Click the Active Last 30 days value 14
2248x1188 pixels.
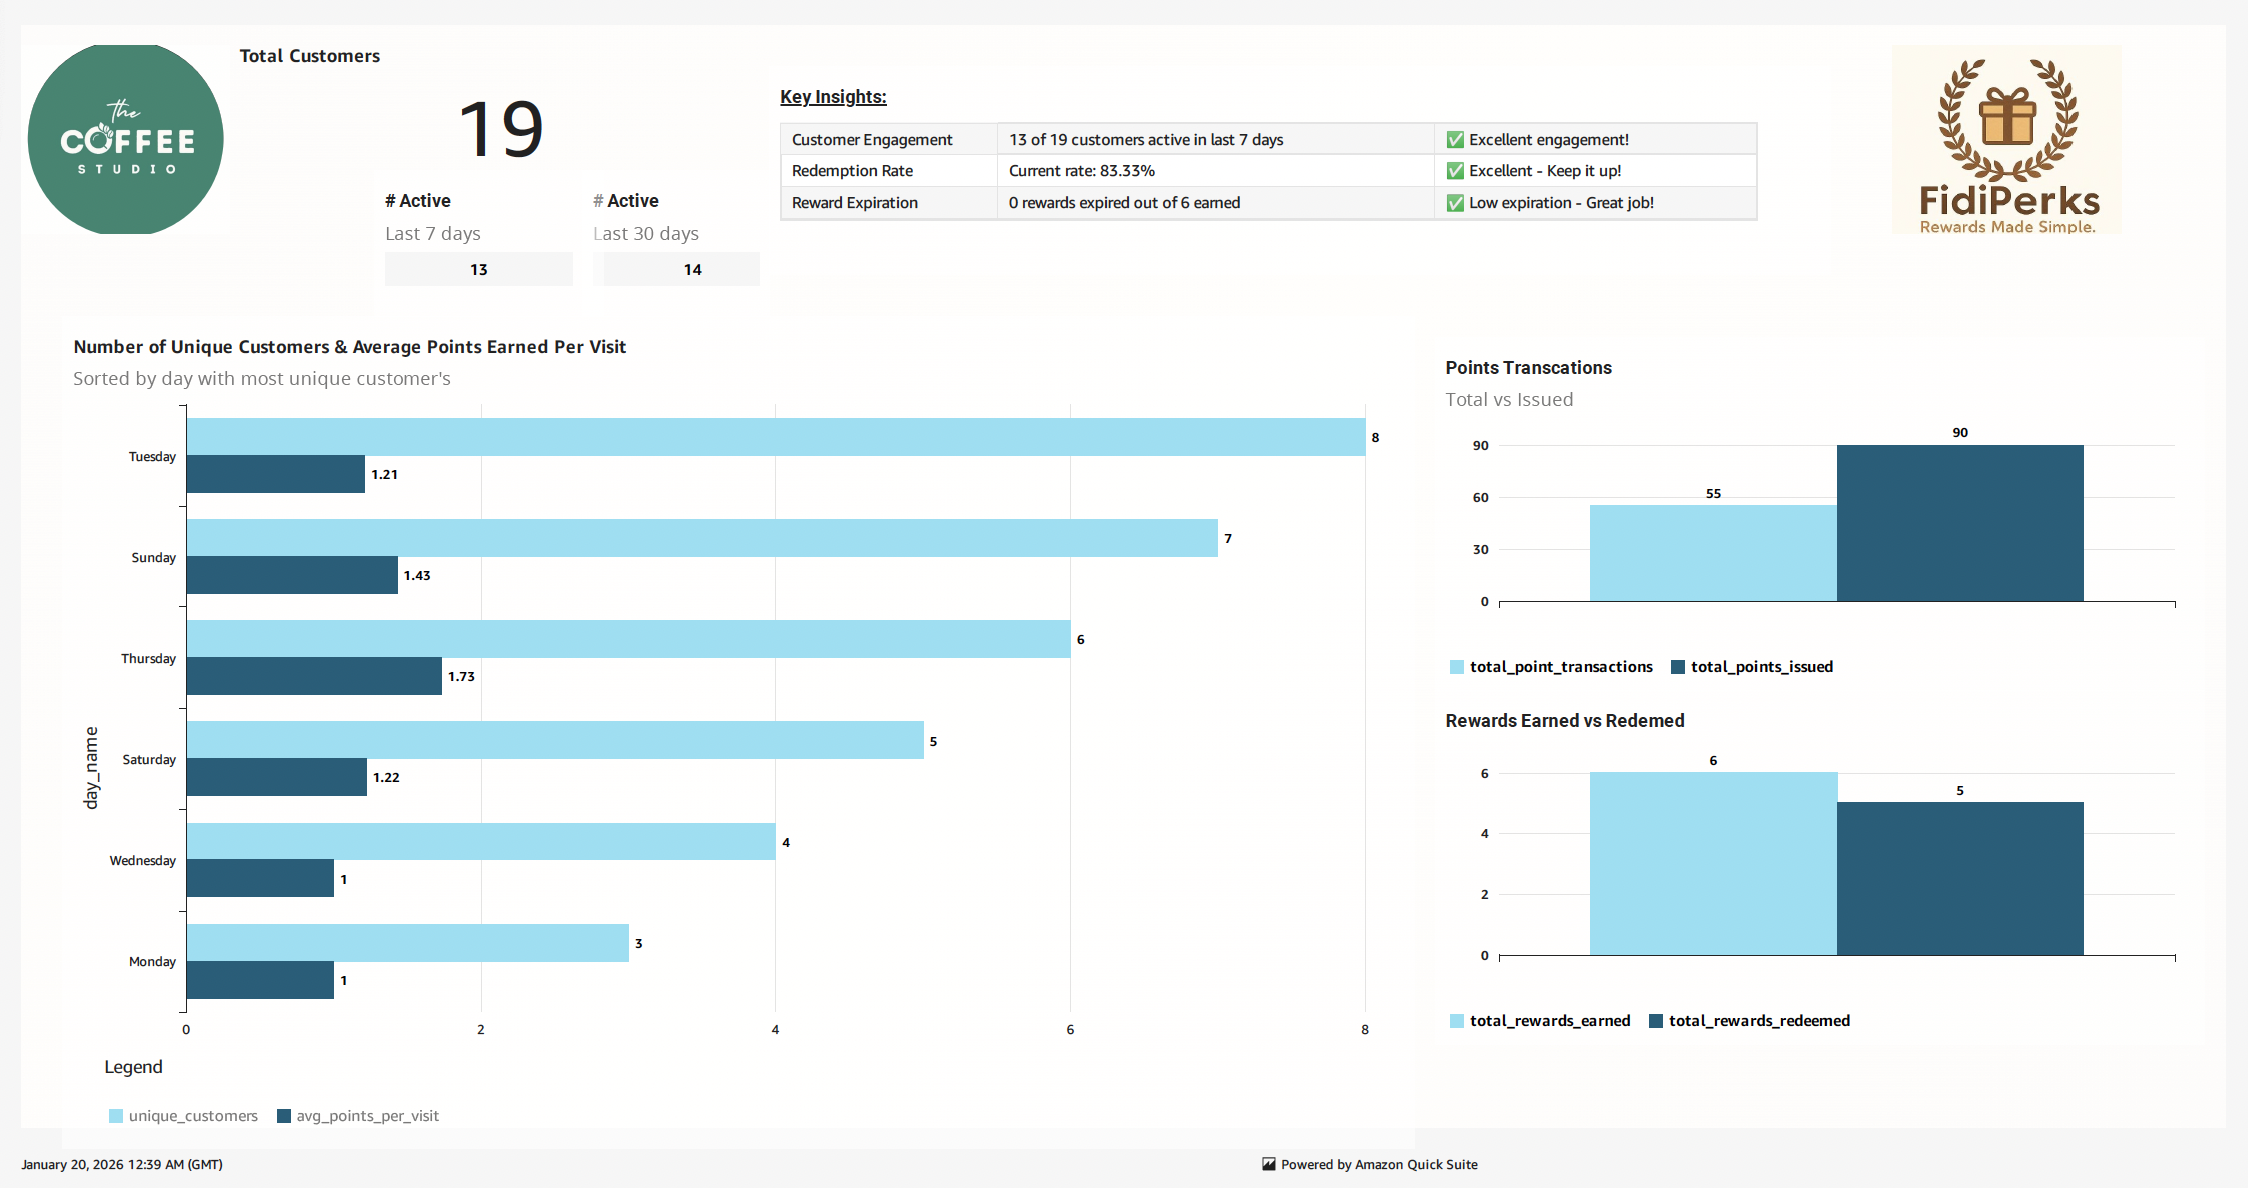[692, 268]
